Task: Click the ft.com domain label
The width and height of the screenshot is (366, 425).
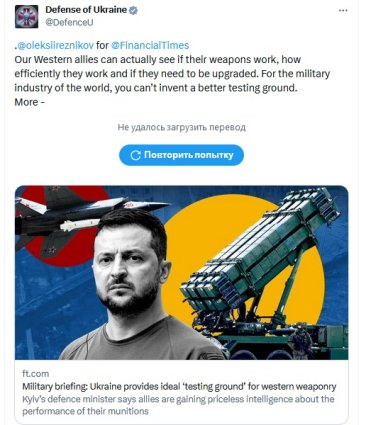Action: click(35, 374)
